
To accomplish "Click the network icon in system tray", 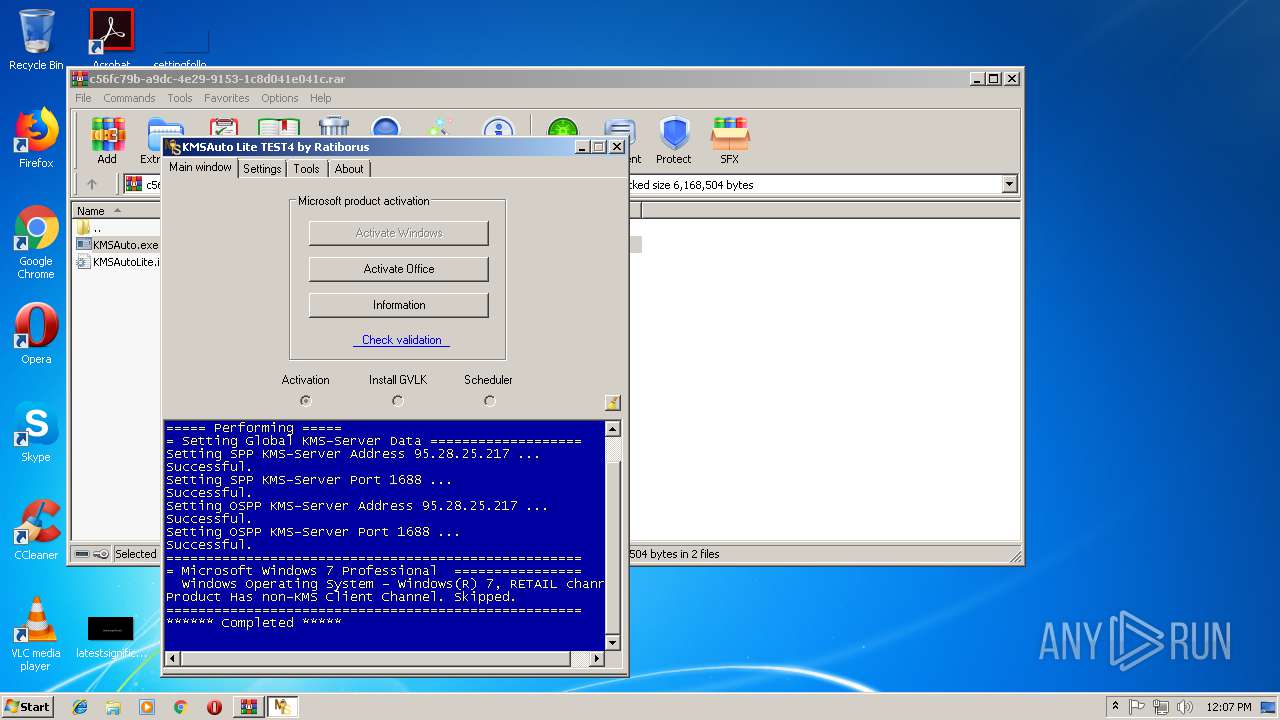I will (x=1160, y=707).
